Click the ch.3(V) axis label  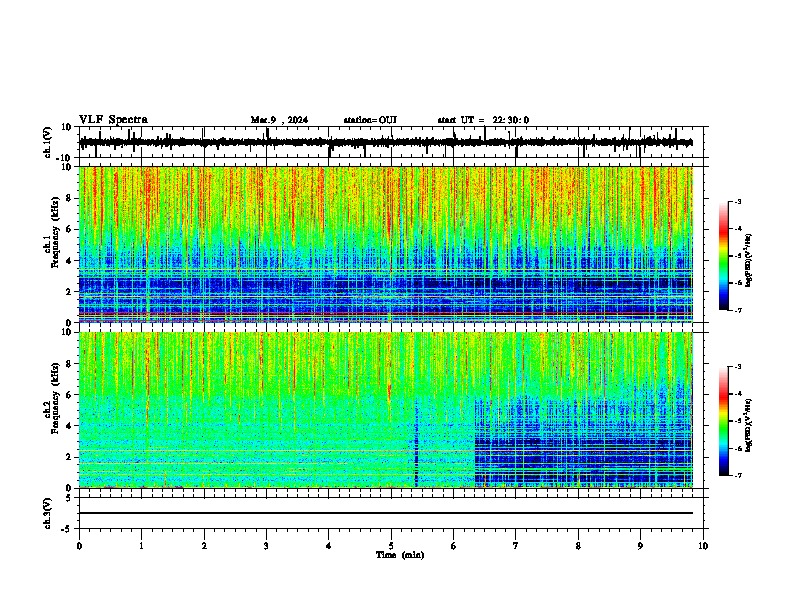coord(48,514)
